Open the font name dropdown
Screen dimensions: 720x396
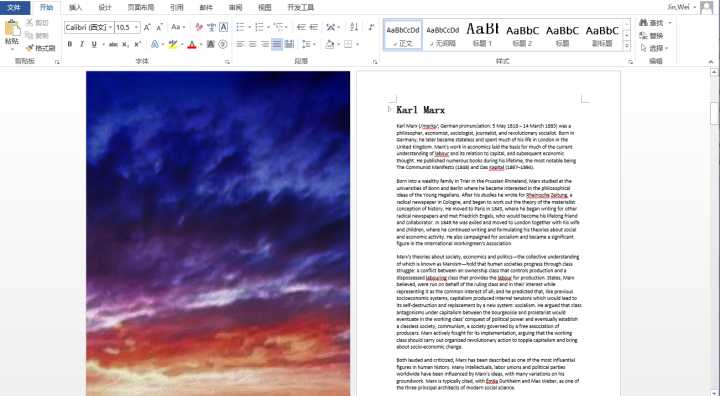pyautogui.click(x=111, y=28)
